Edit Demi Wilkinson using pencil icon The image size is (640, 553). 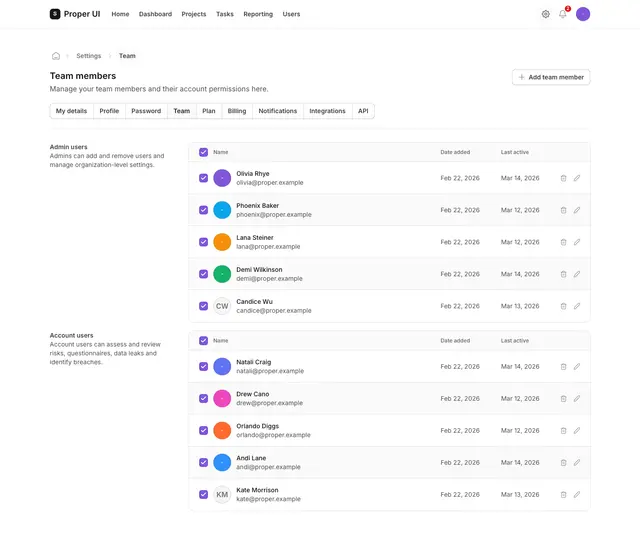(577, 274)
